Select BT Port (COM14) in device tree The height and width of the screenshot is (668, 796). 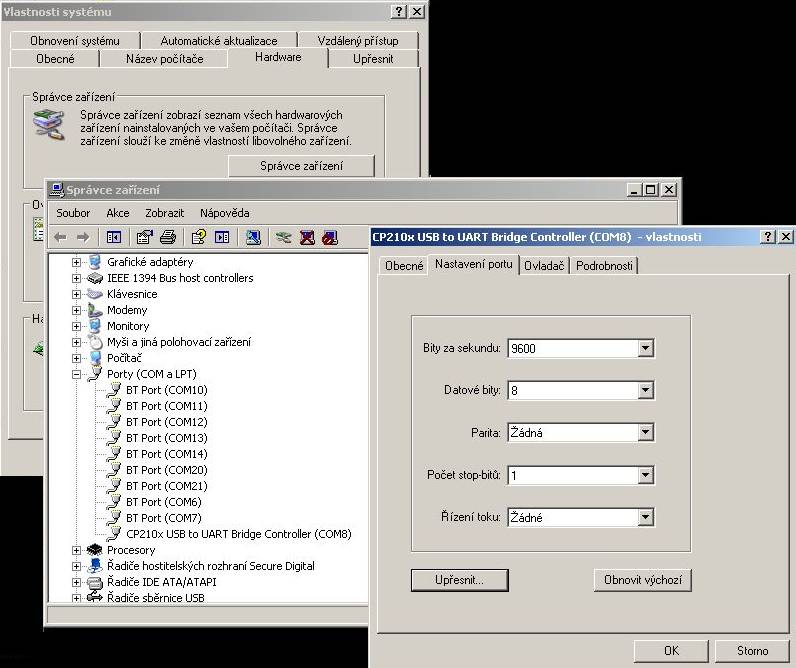166,454
